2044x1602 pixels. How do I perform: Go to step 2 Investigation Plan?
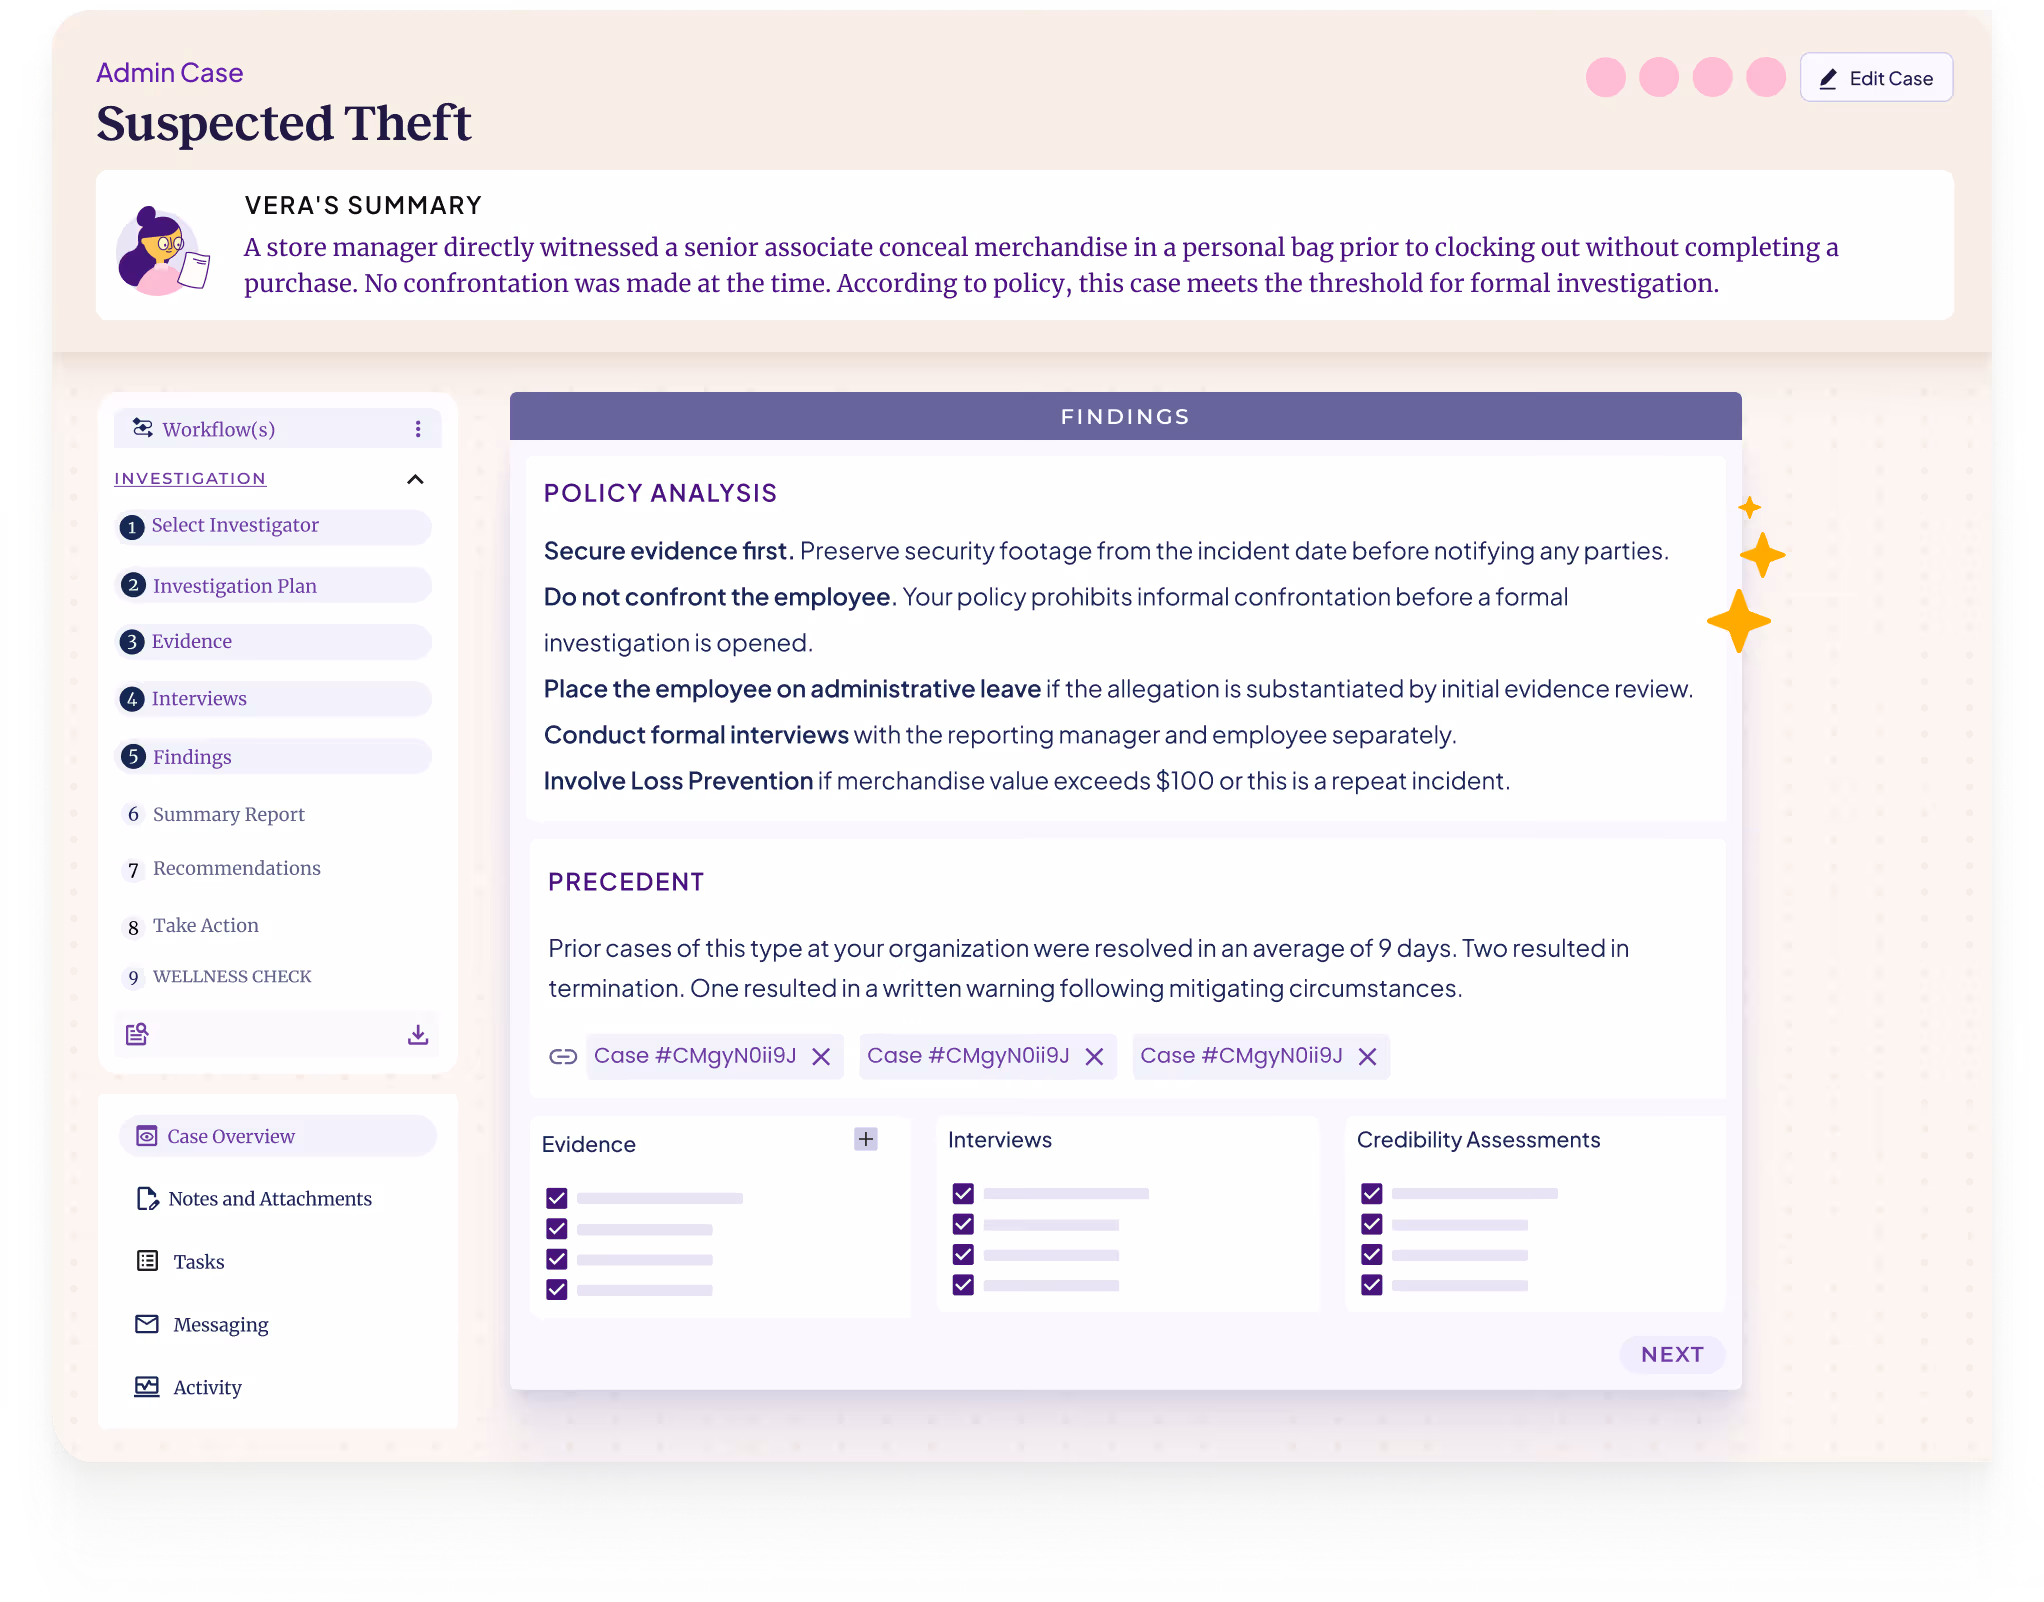[274, 585]
